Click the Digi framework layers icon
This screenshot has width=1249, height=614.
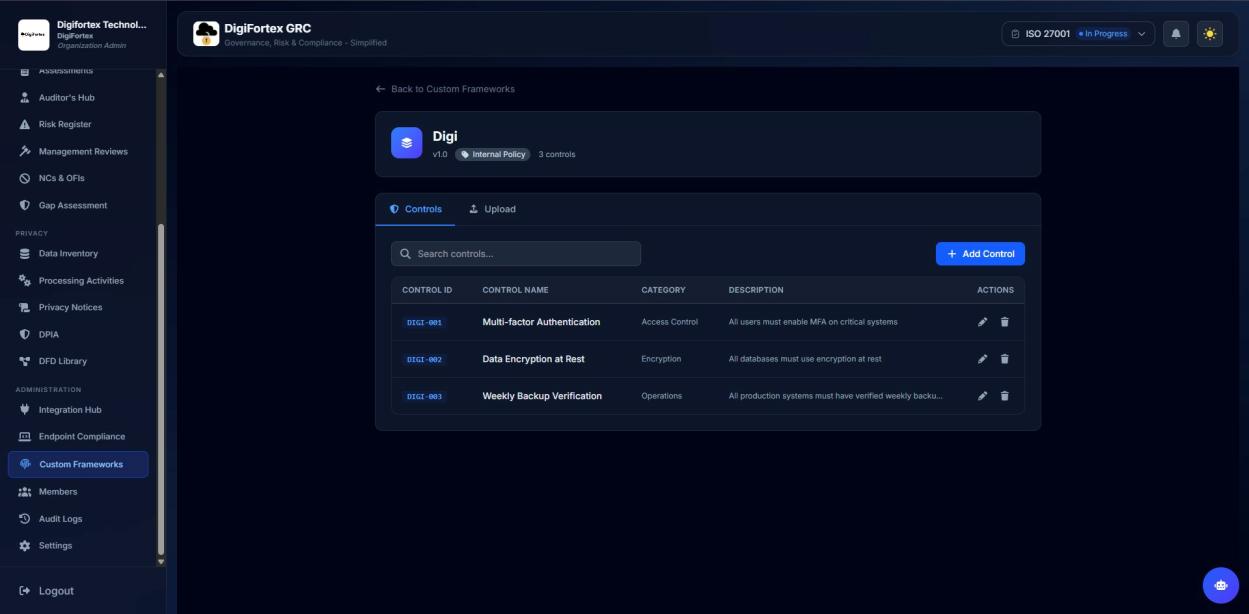pyautogui.click(x=407, y=143)
